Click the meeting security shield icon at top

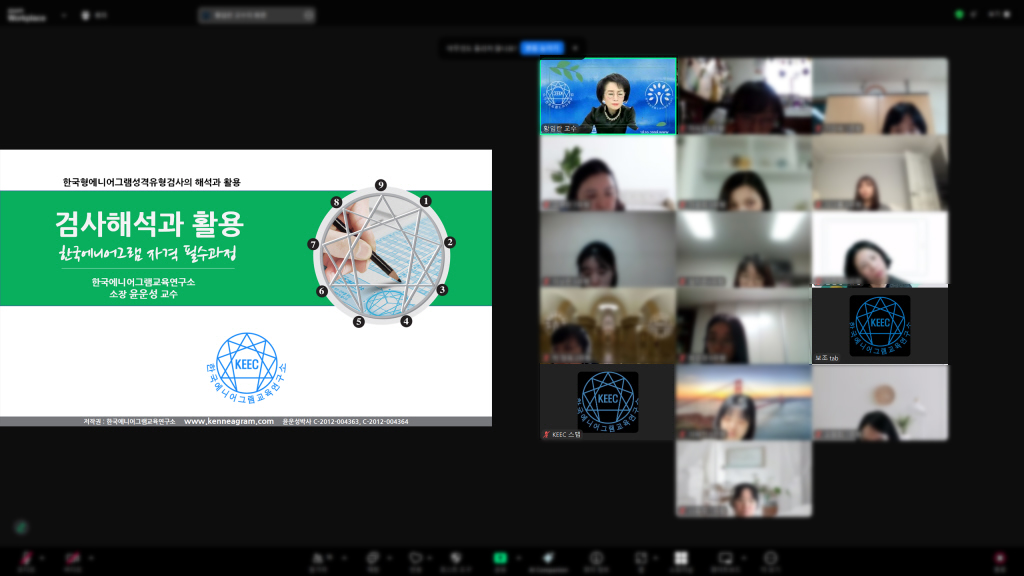point(85,15)
